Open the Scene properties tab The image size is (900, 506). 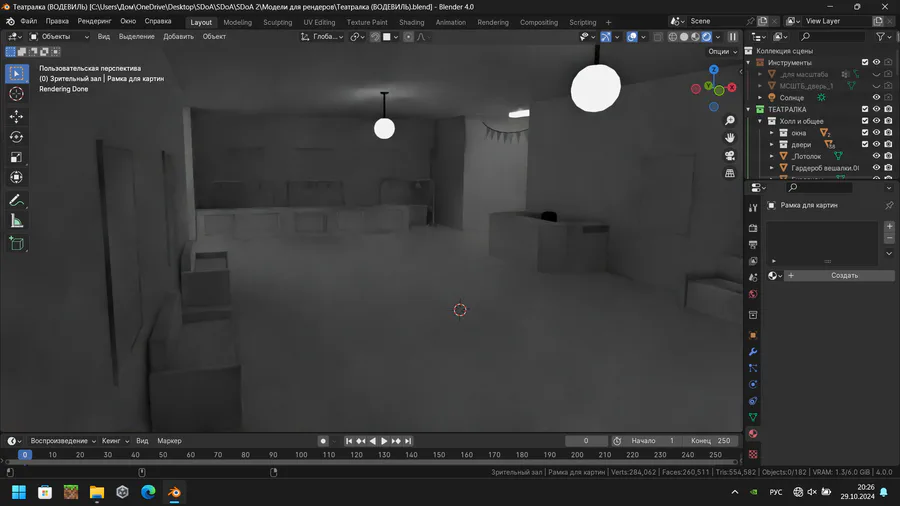pos(753,278)
